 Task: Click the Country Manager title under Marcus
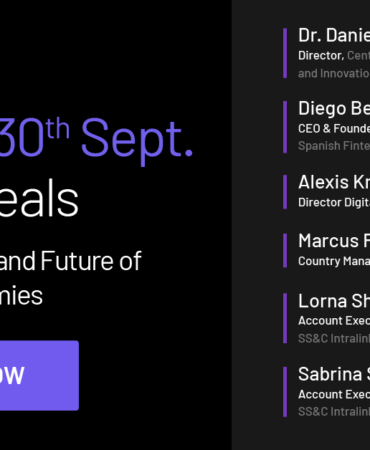pos(334,261)
